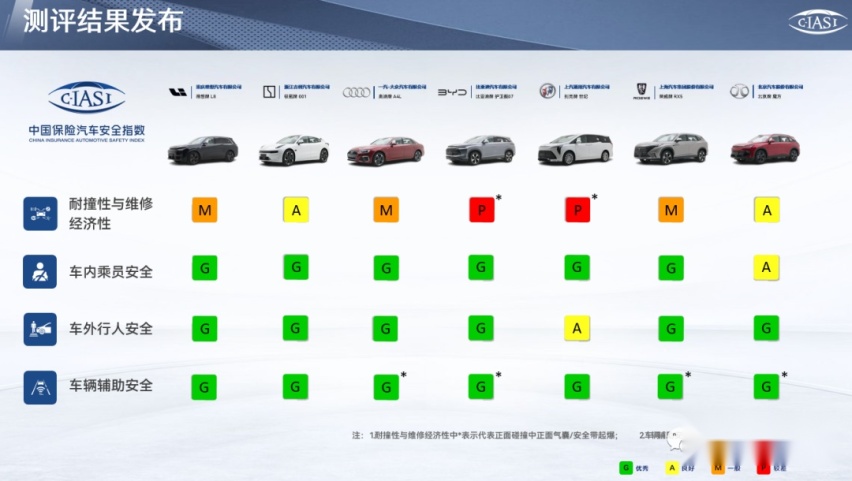This screenshot has height=481, width=852.
Task: Click the 车辆辅助安全 driver-assist icon
Action: tap(40, 388)
